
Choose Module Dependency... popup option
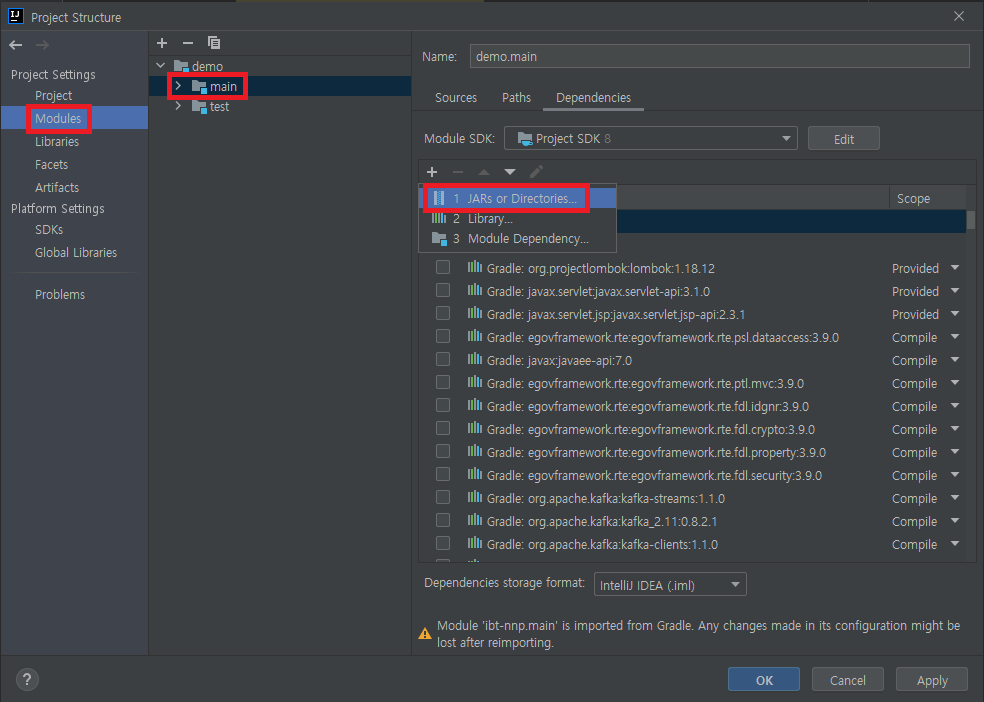(x=518, y=238)
